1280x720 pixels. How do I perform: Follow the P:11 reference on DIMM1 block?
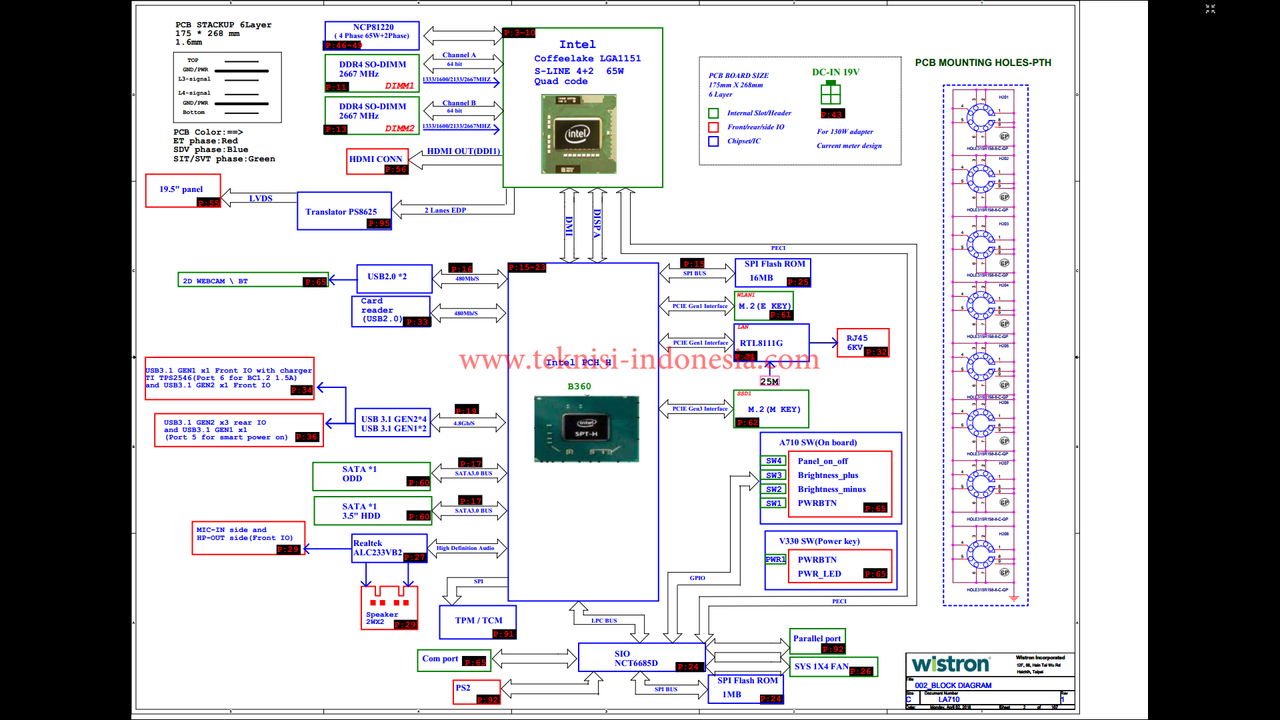point(336,87)
